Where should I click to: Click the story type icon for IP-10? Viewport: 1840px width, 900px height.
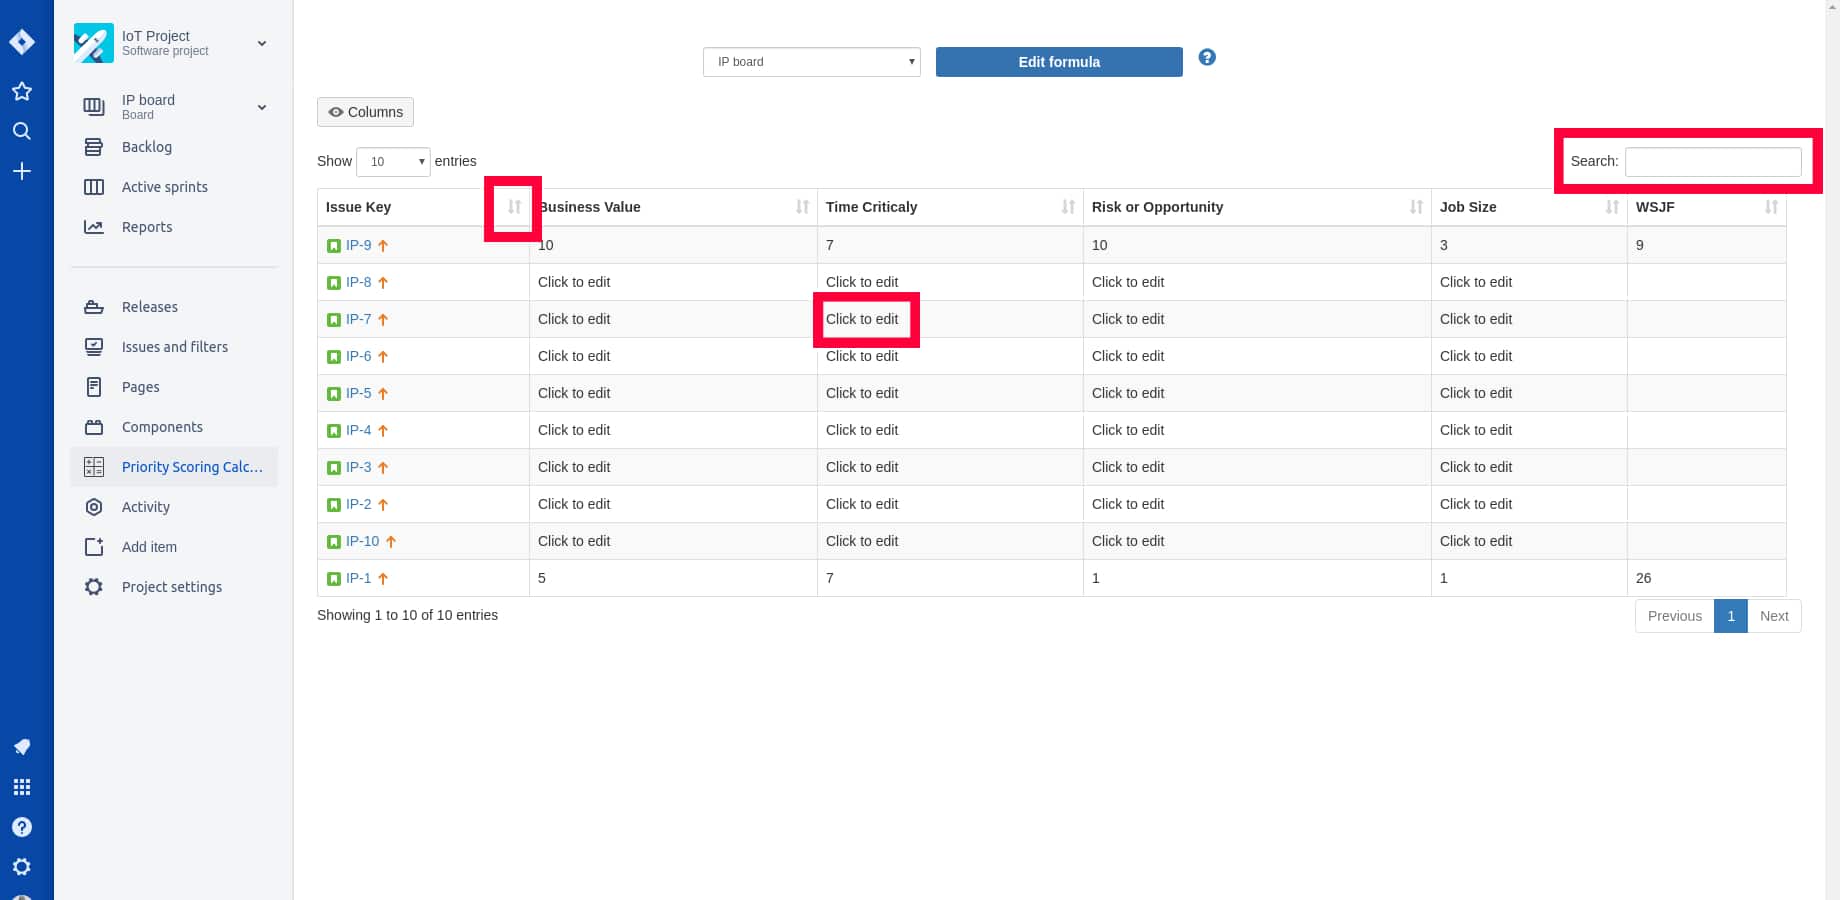(334, 542)
